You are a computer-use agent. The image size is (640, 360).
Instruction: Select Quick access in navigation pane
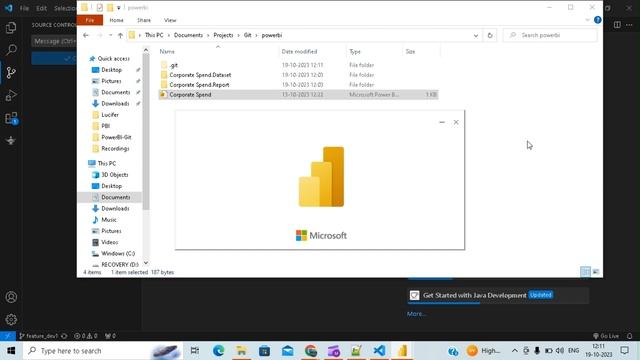113,59
